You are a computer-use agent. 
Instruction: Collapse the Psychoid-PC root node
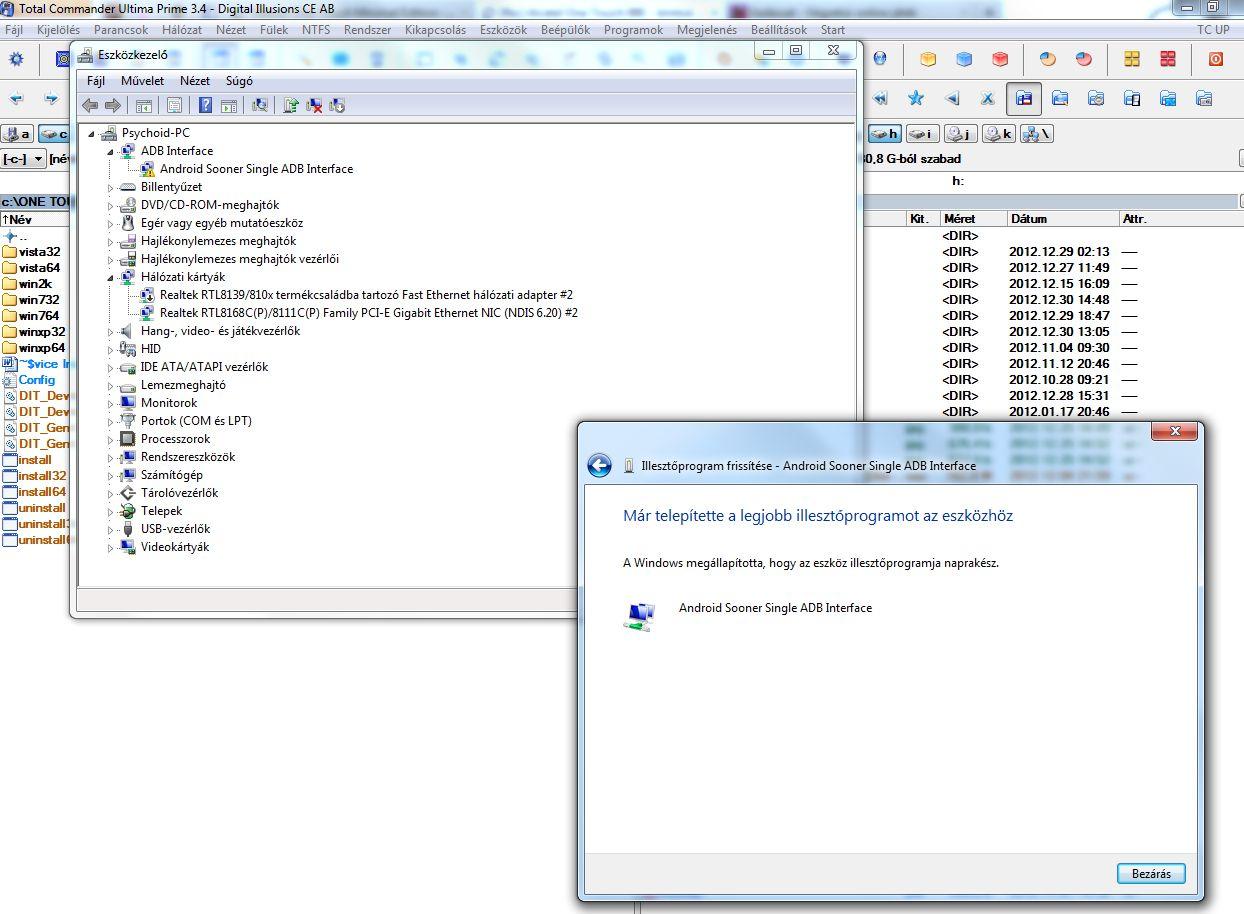coord(92,133)
